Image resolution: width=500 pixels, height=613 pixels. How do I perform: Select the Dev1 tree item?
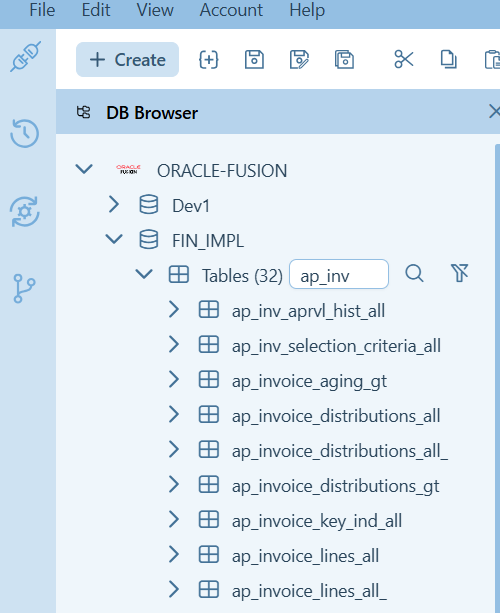click(x=191, y=206)
